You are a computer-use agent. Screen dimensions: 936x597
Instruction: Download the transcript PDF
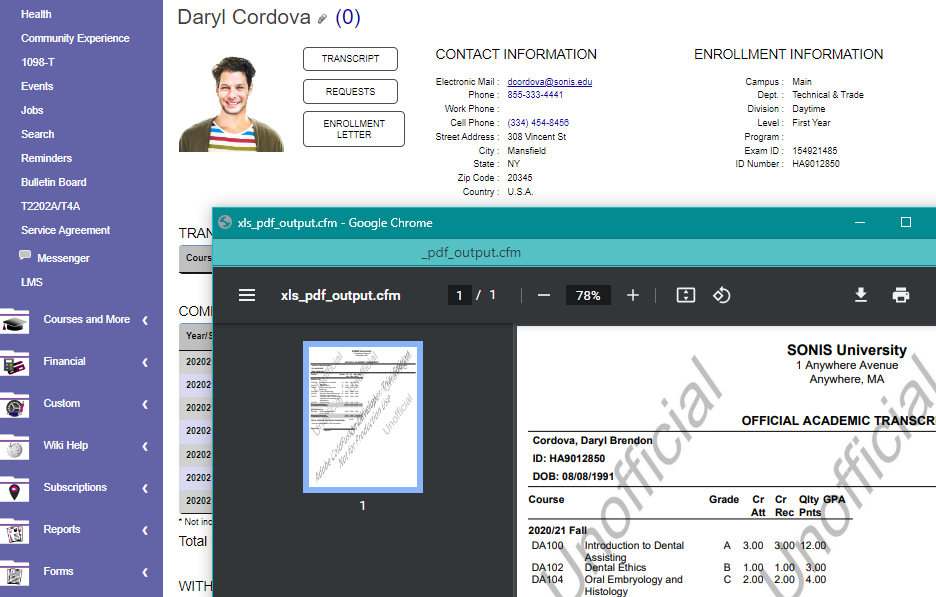pyautogui.click(x=861, y=295)
